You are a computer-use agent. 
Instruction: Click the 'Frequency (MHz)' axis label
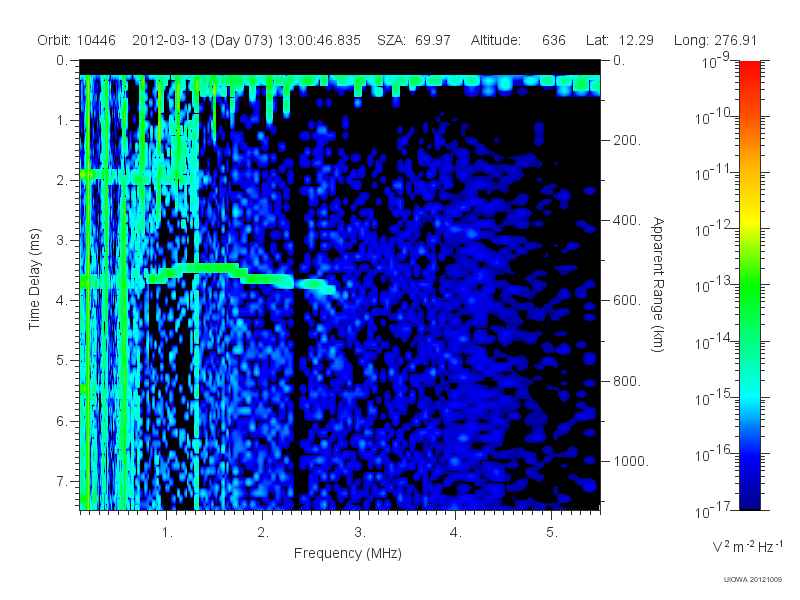pyautogui.click(x=347, y=554)
